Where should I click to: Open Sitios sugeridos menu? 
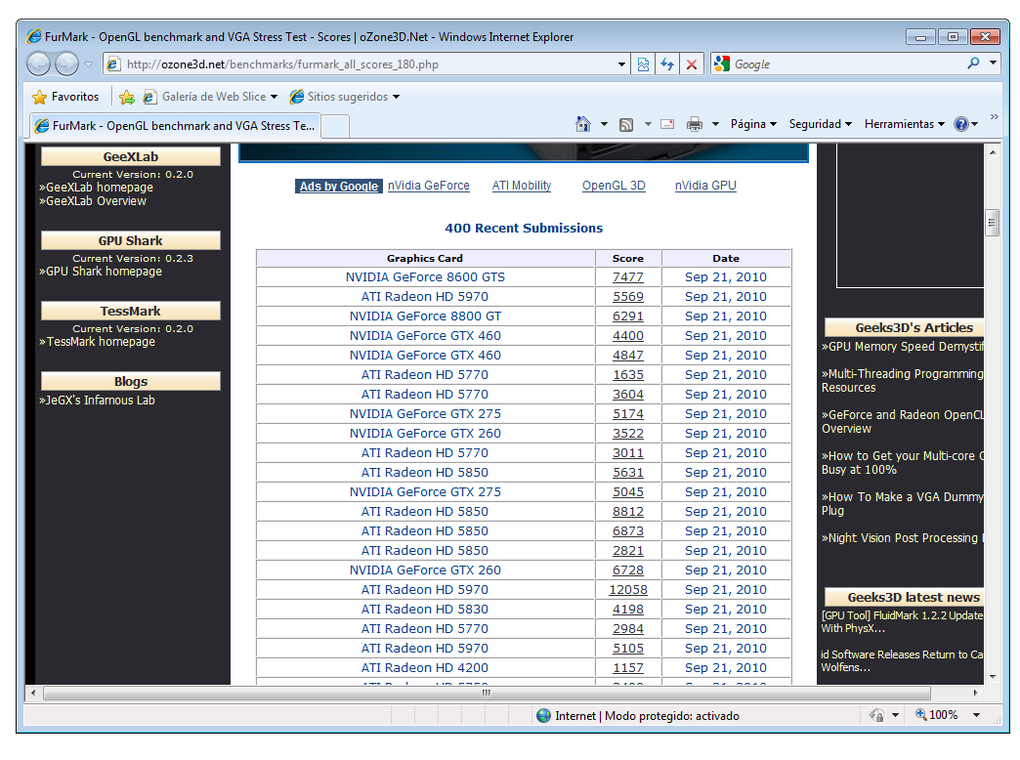point(345,97)
